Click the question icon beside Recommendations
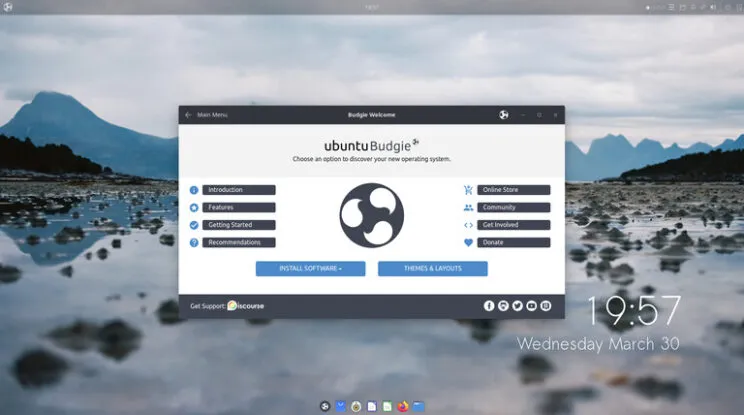Image resolution: width=744 pixels, height=415 pixels. (x=194, y=242)
